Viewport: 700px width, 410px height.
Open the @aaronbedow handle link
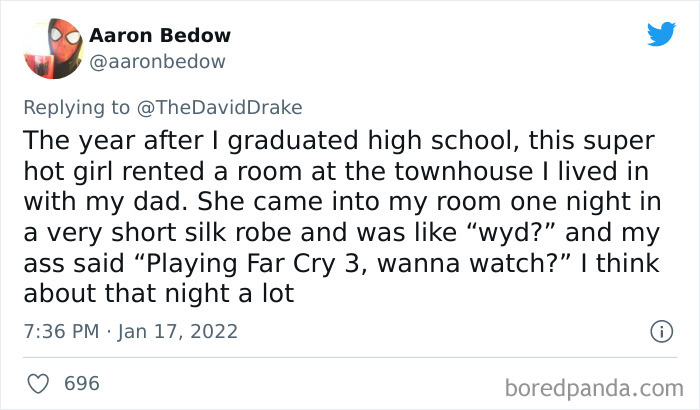(x=158, y=61)
